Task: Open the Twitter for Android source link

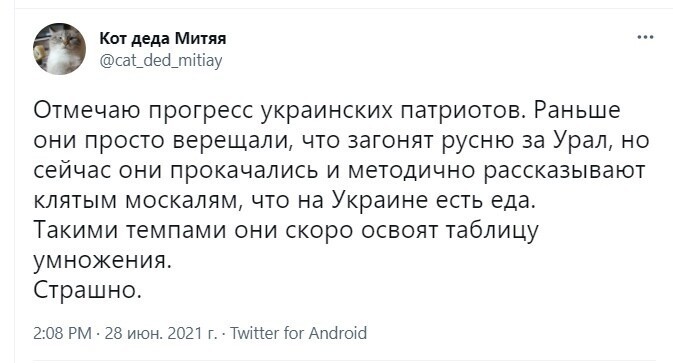Action: [299, 333]
